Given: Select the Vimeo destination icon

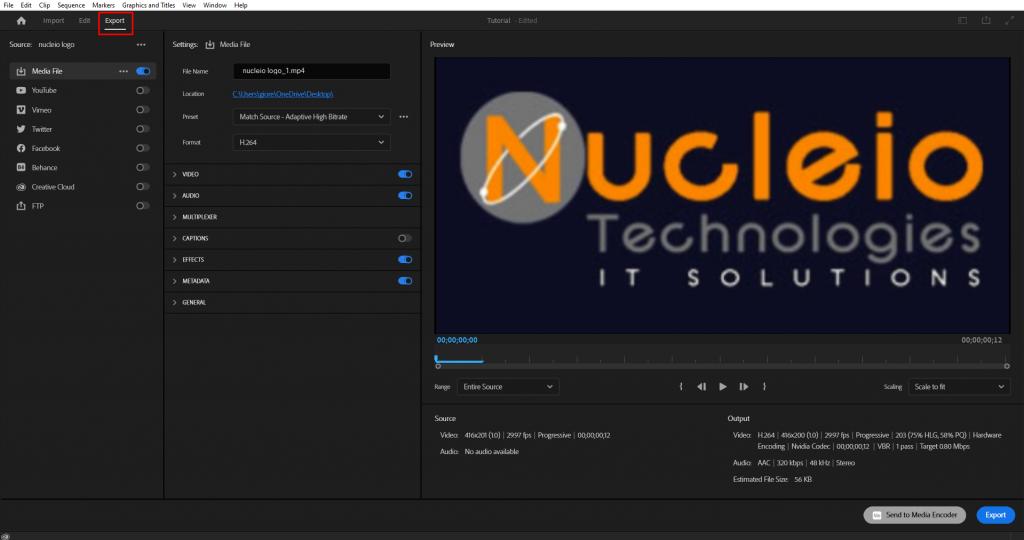Looking at the screenshot, I should [21, 110].
